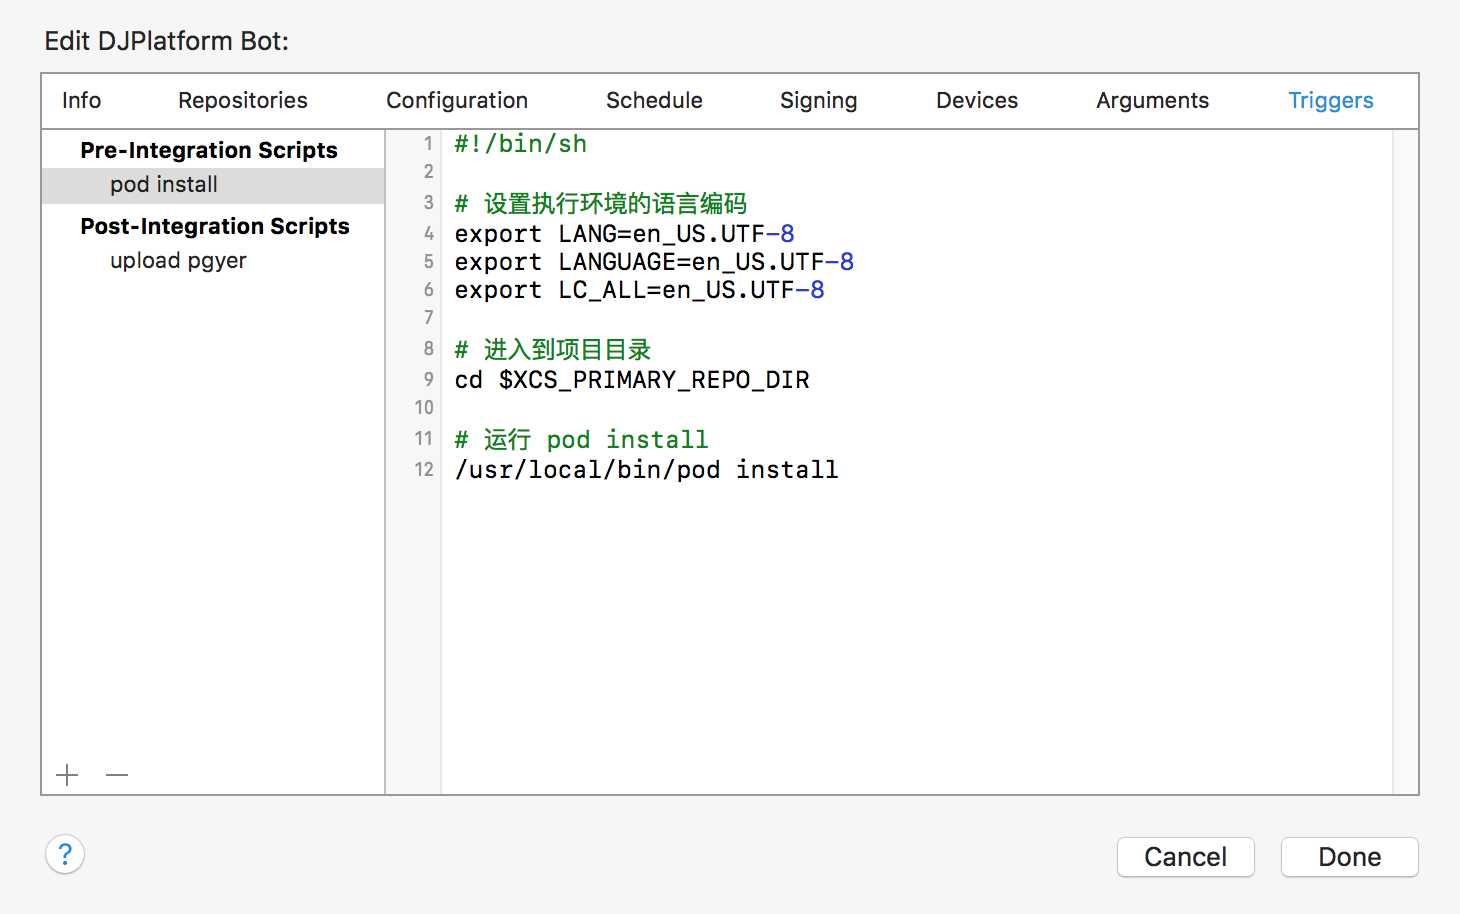1460x914 pixels.
Task: Click the Pre-Integration Scripts header
Action: (x=209, y=150)
